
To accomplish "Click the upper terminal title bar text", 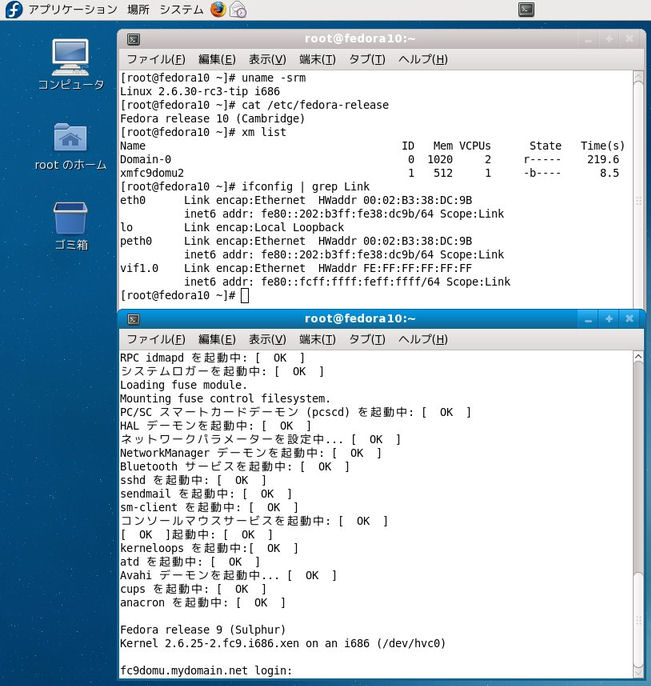I will (360, 38).
